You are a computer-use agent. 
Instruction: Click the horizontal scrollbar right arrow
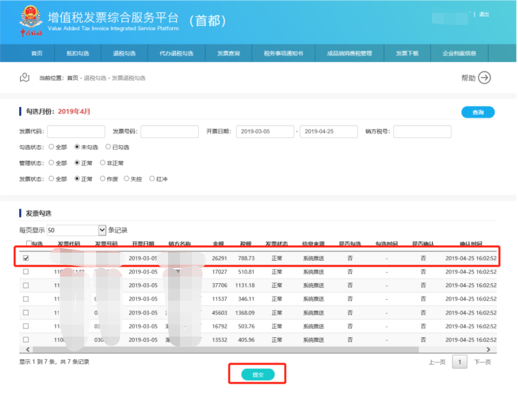488,349
